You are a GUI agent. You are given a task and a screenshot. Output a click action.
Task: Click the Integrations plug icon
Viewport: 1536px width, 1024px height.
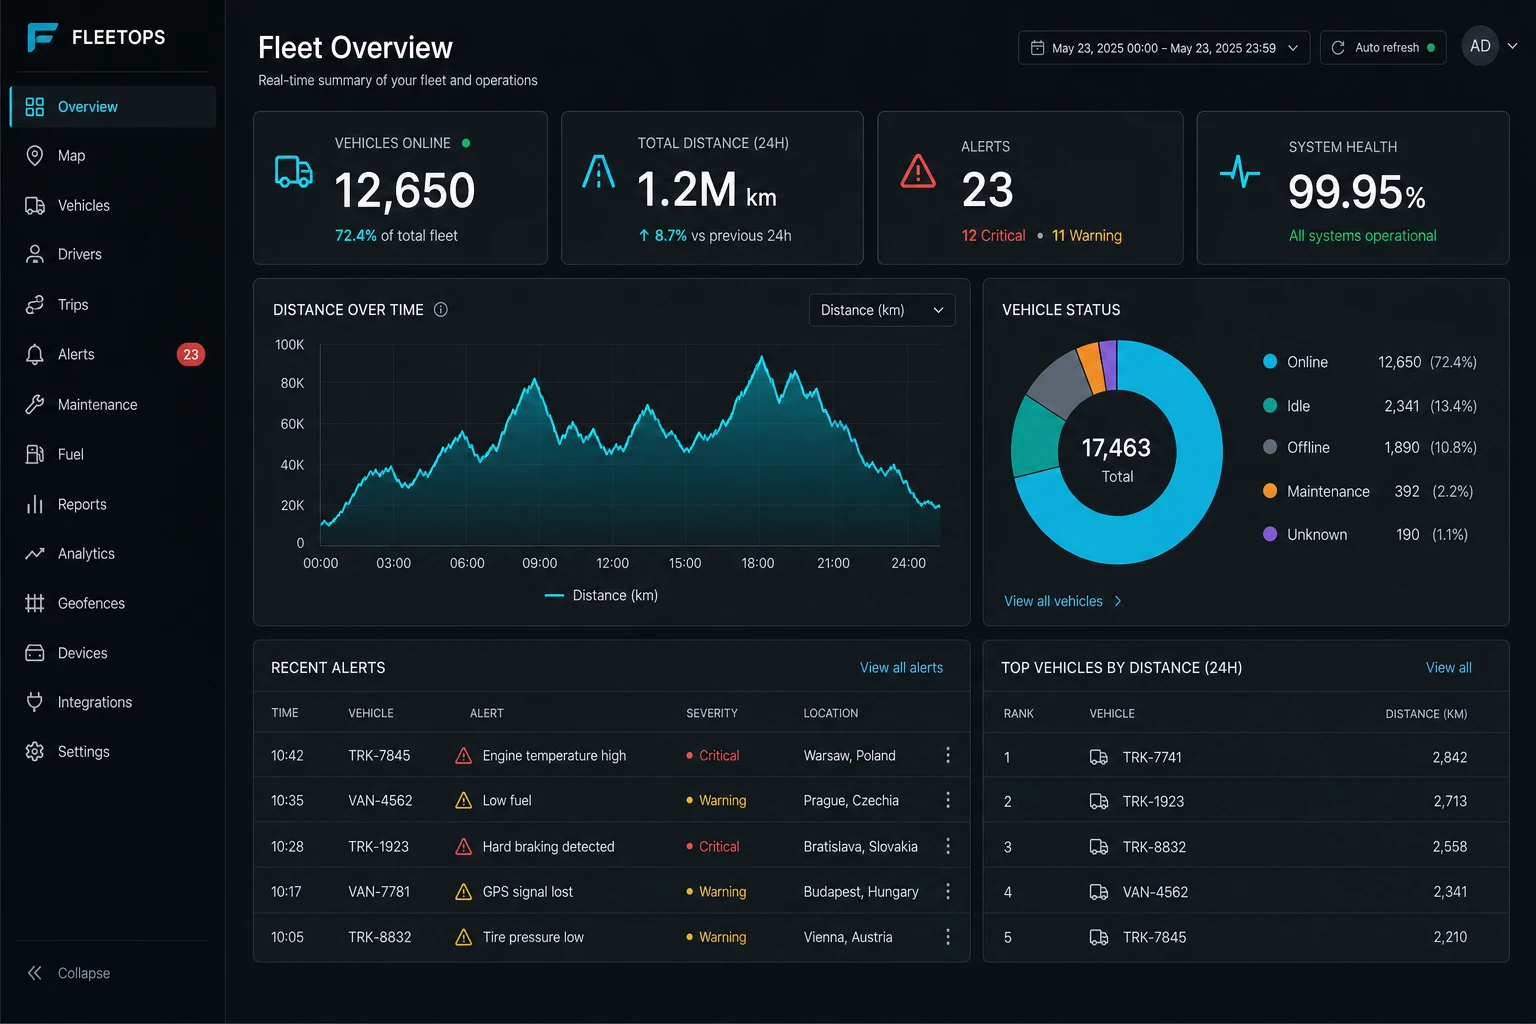pos(35,702)
